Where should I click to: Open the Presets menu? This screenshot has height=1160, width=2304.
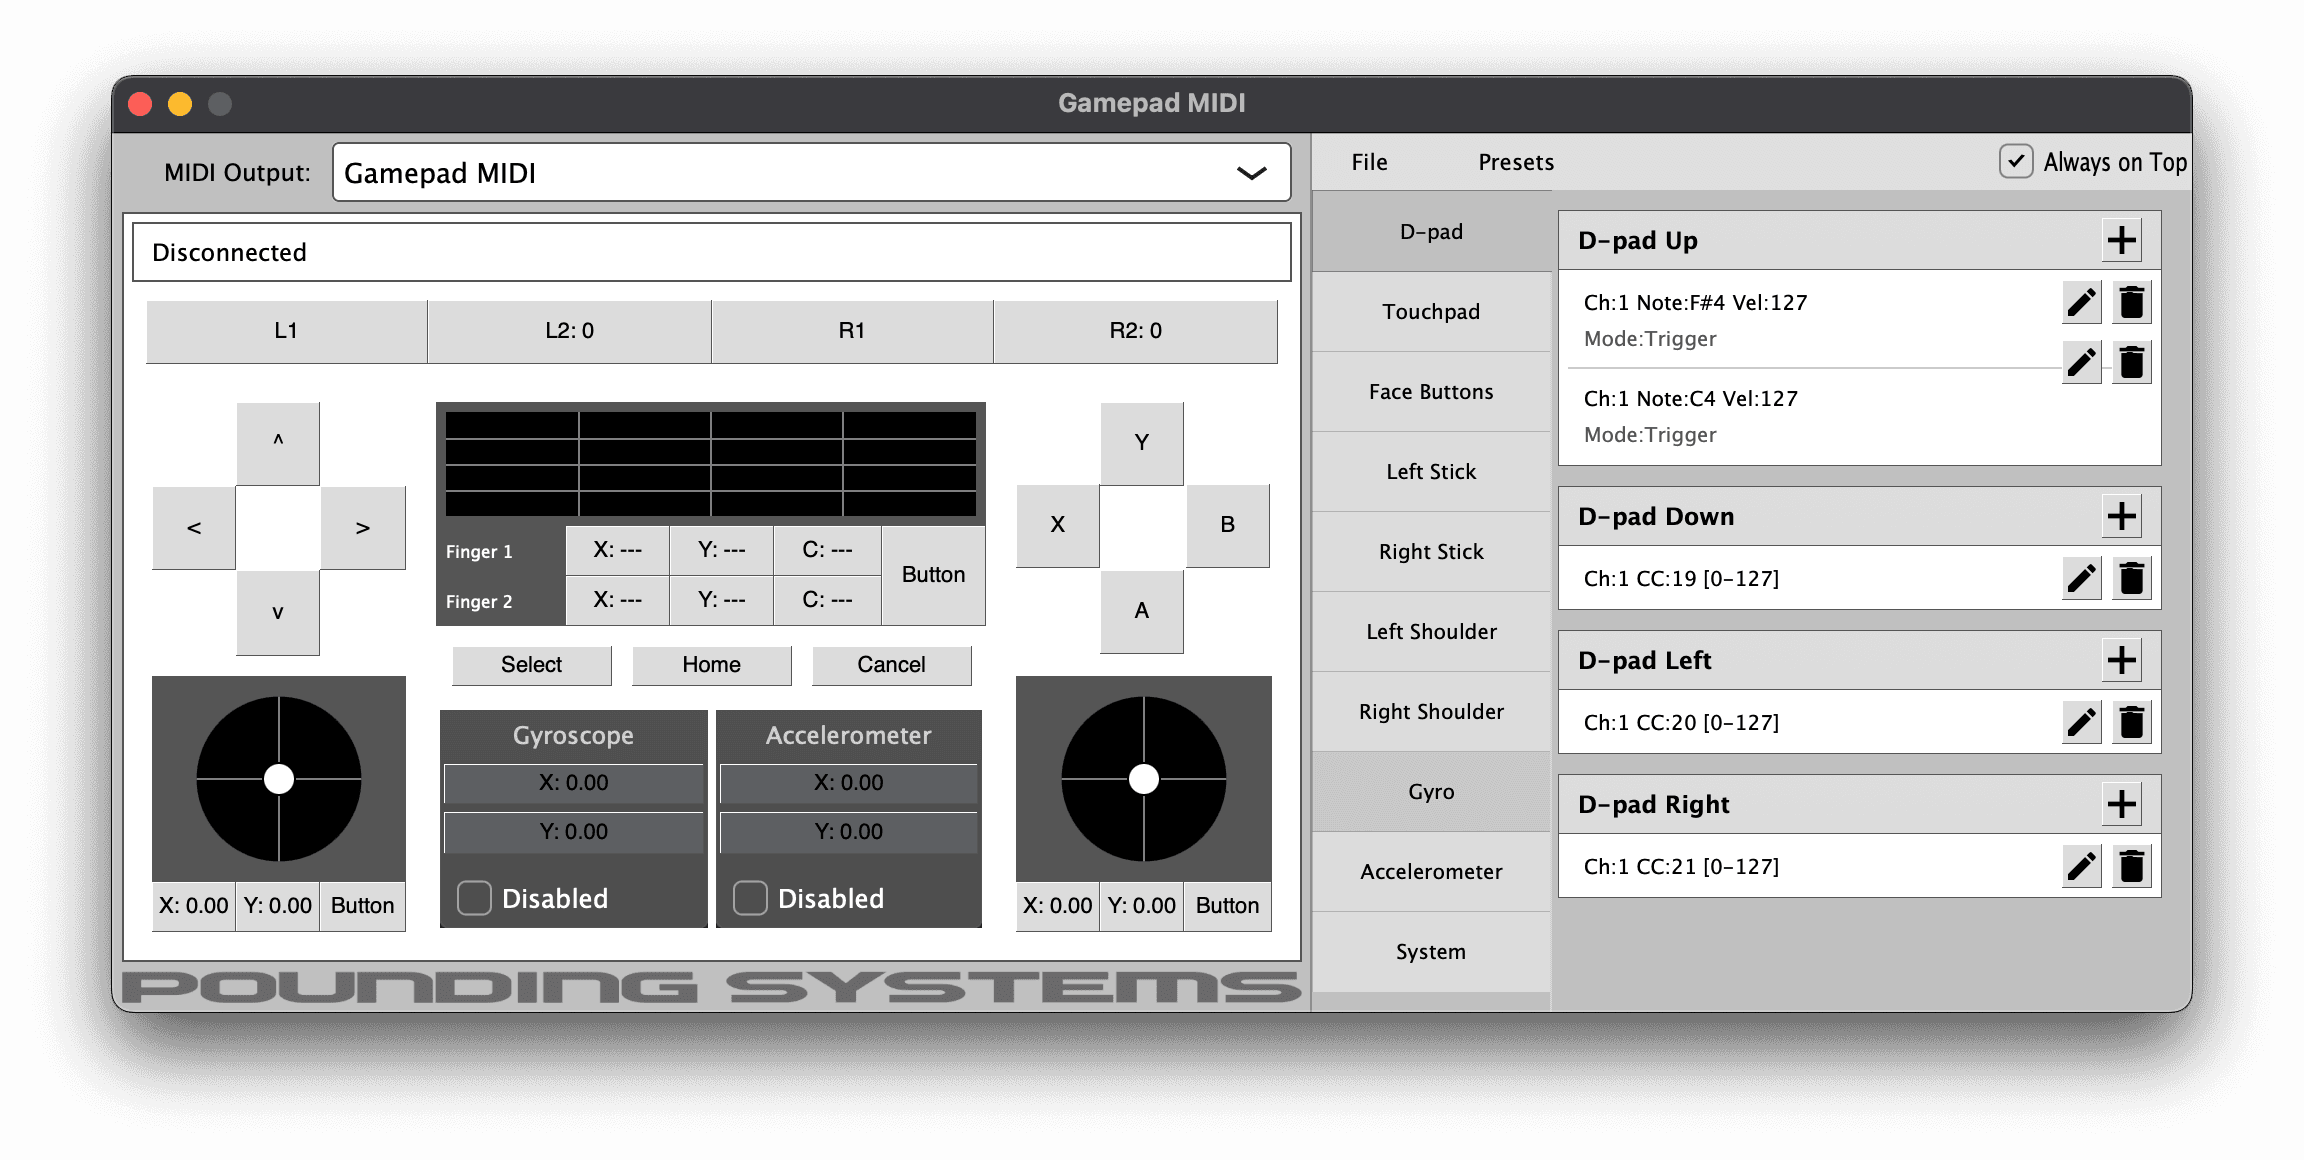(x=1514, y=162)
